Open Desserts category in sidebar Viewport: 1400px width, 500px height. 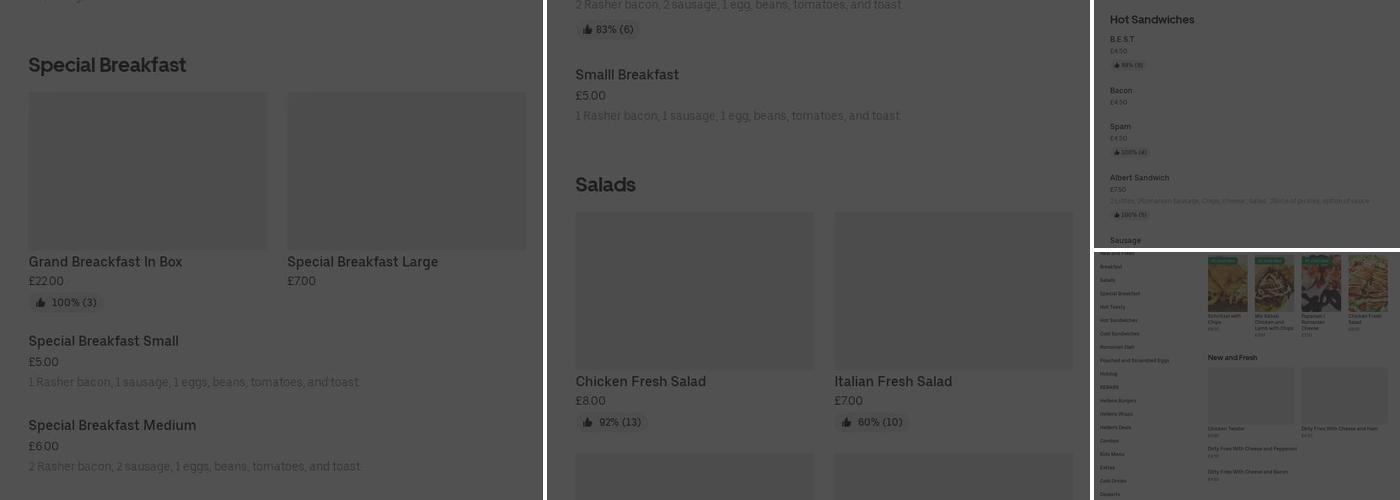click(x=1110, y=494)
